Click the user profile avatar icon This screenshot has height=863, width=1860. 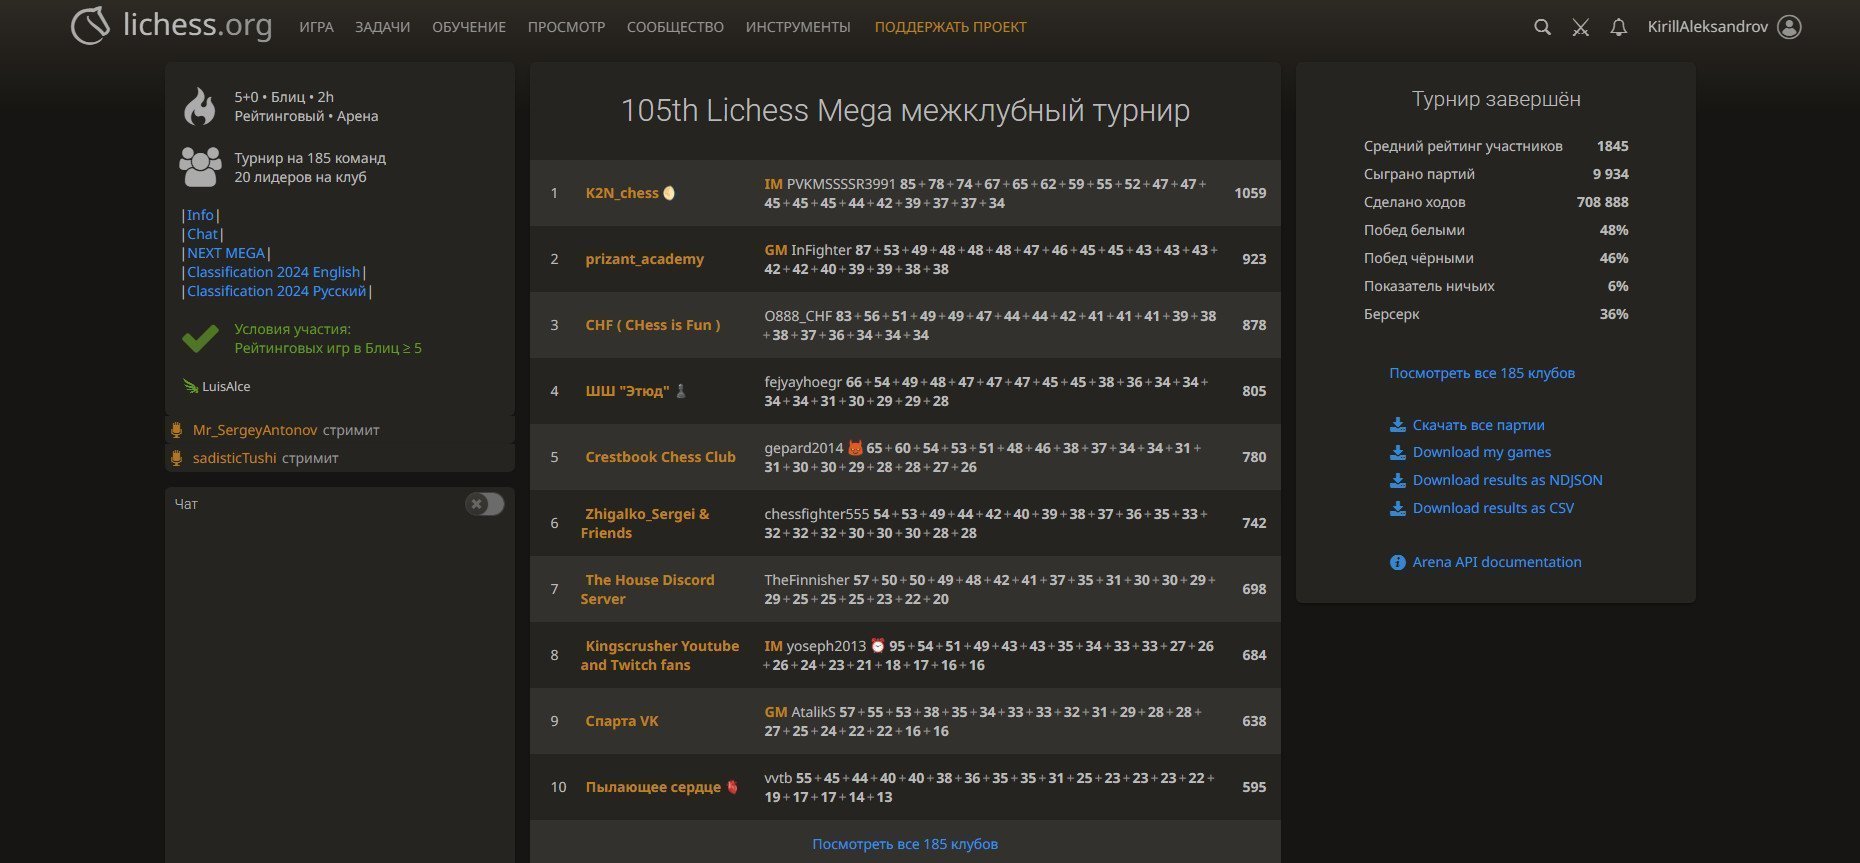tap(1790, 27)
